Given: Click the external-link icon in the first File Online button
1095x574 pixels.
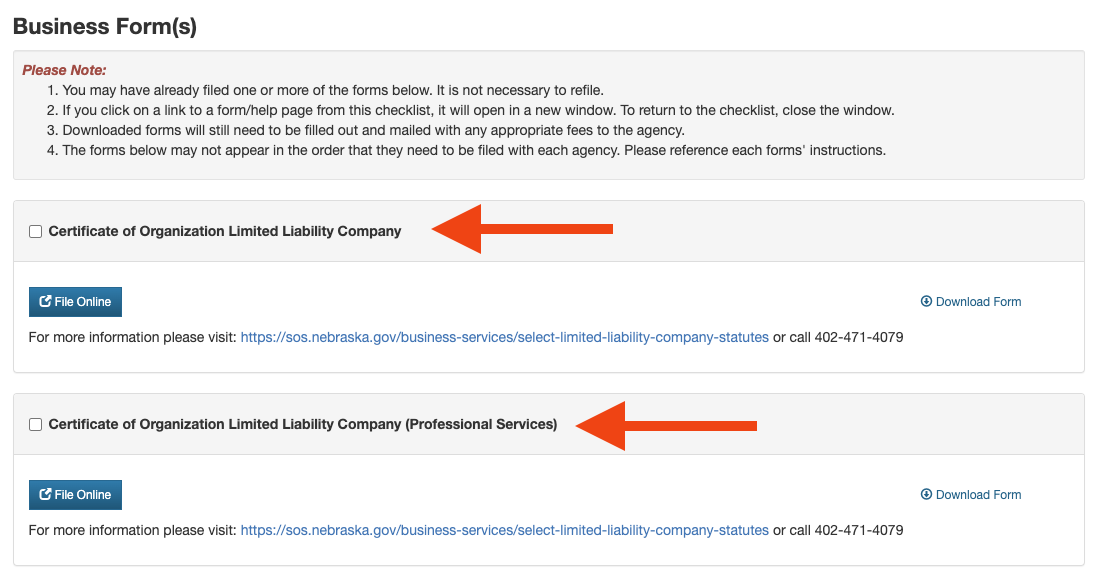Looking at the screenshot, I should [45, 301].
